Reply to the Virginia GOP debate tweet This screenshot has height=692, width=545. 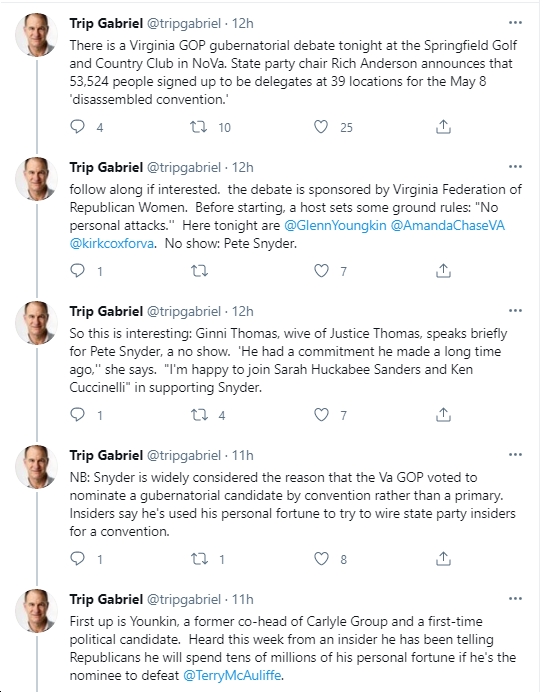78,127
